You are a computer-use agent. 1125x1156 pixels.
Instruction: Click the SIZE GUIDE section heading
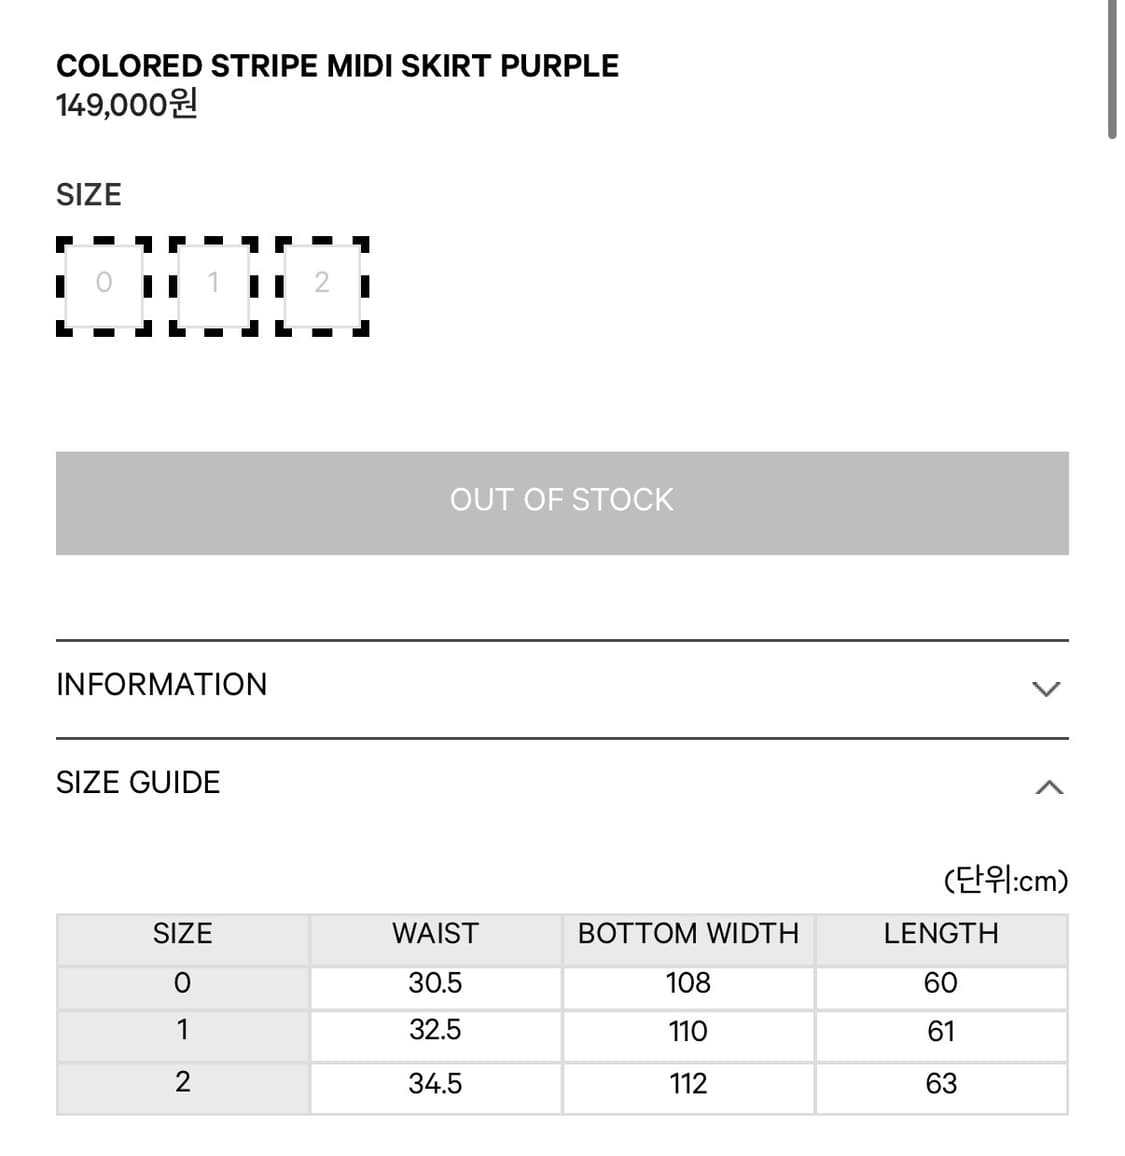pyautogui.click(x=138, y=782)
